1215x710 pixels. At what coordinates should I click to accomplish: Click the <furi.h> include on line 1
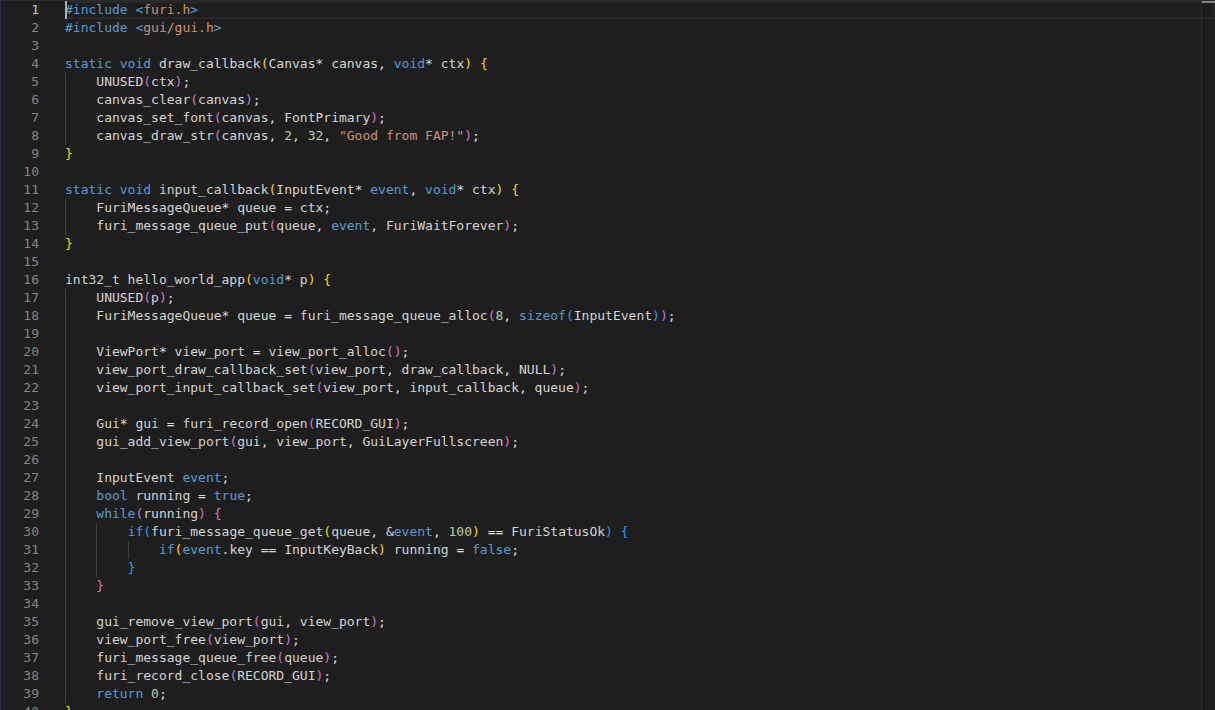tap(166, 10)
